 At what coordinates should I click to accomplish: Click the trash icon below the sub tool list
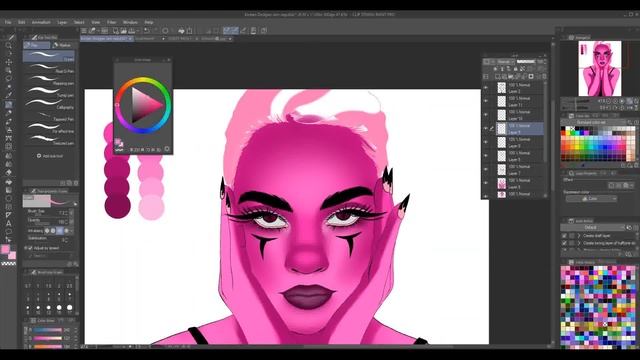[76, 183]
